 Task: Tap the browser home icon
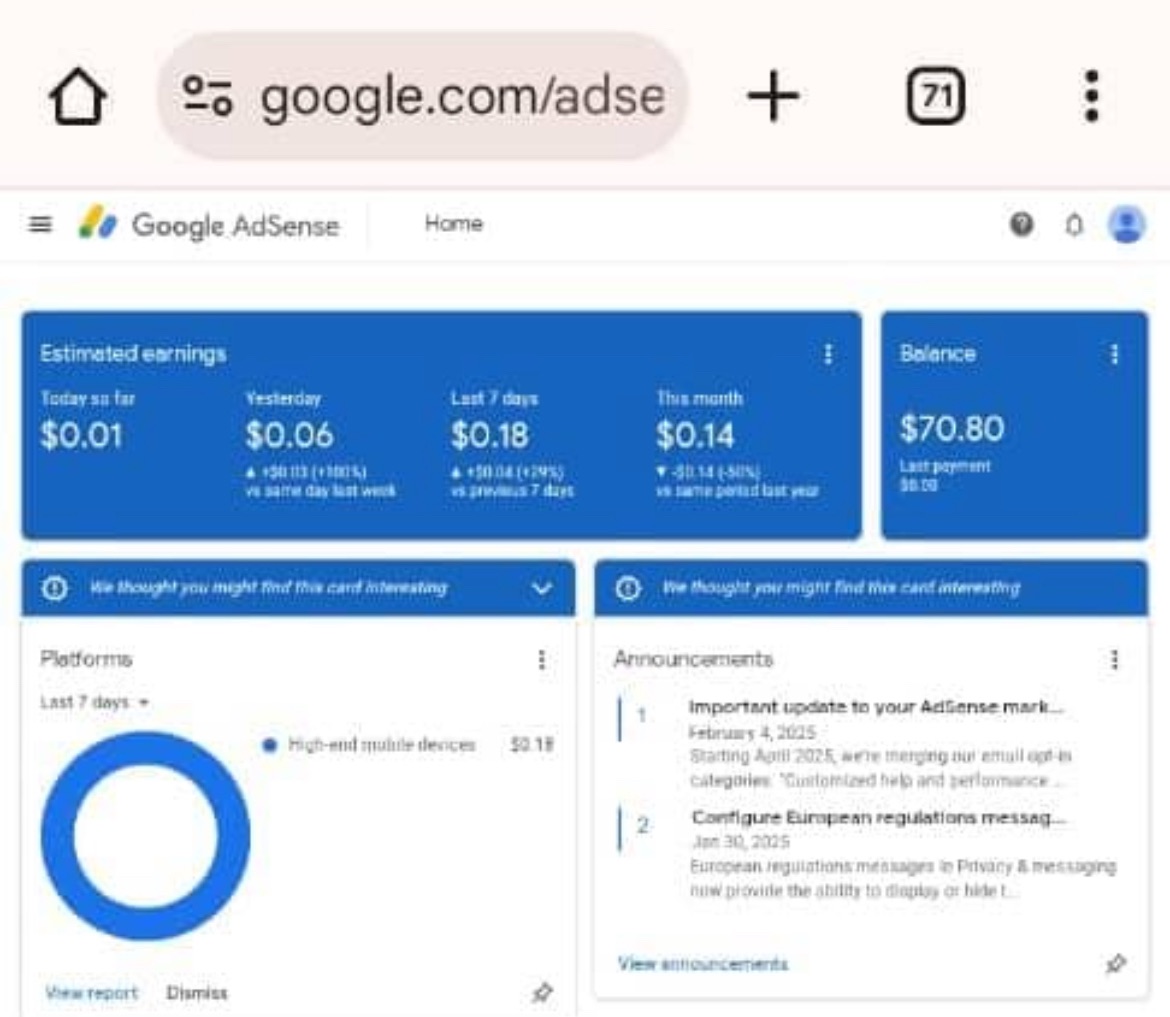pyautogui.click(x=77, y=98)
